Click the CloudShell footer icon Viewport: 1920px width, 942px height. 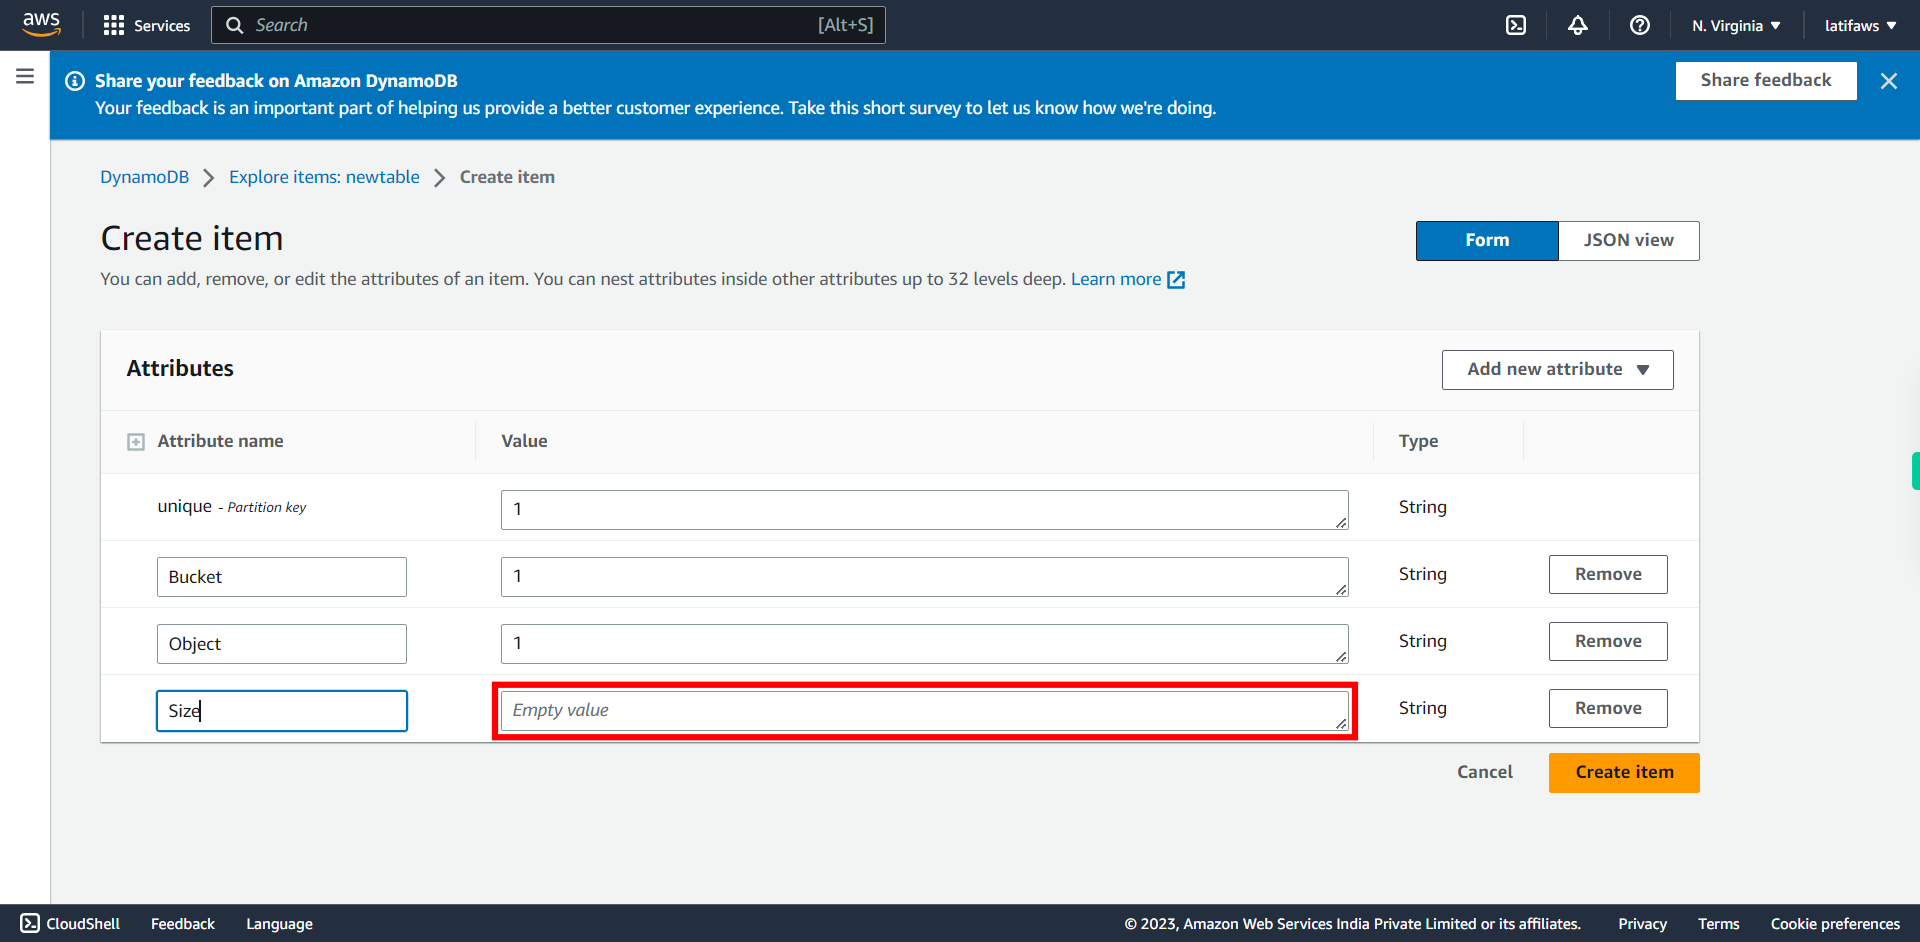click(30, 923)
